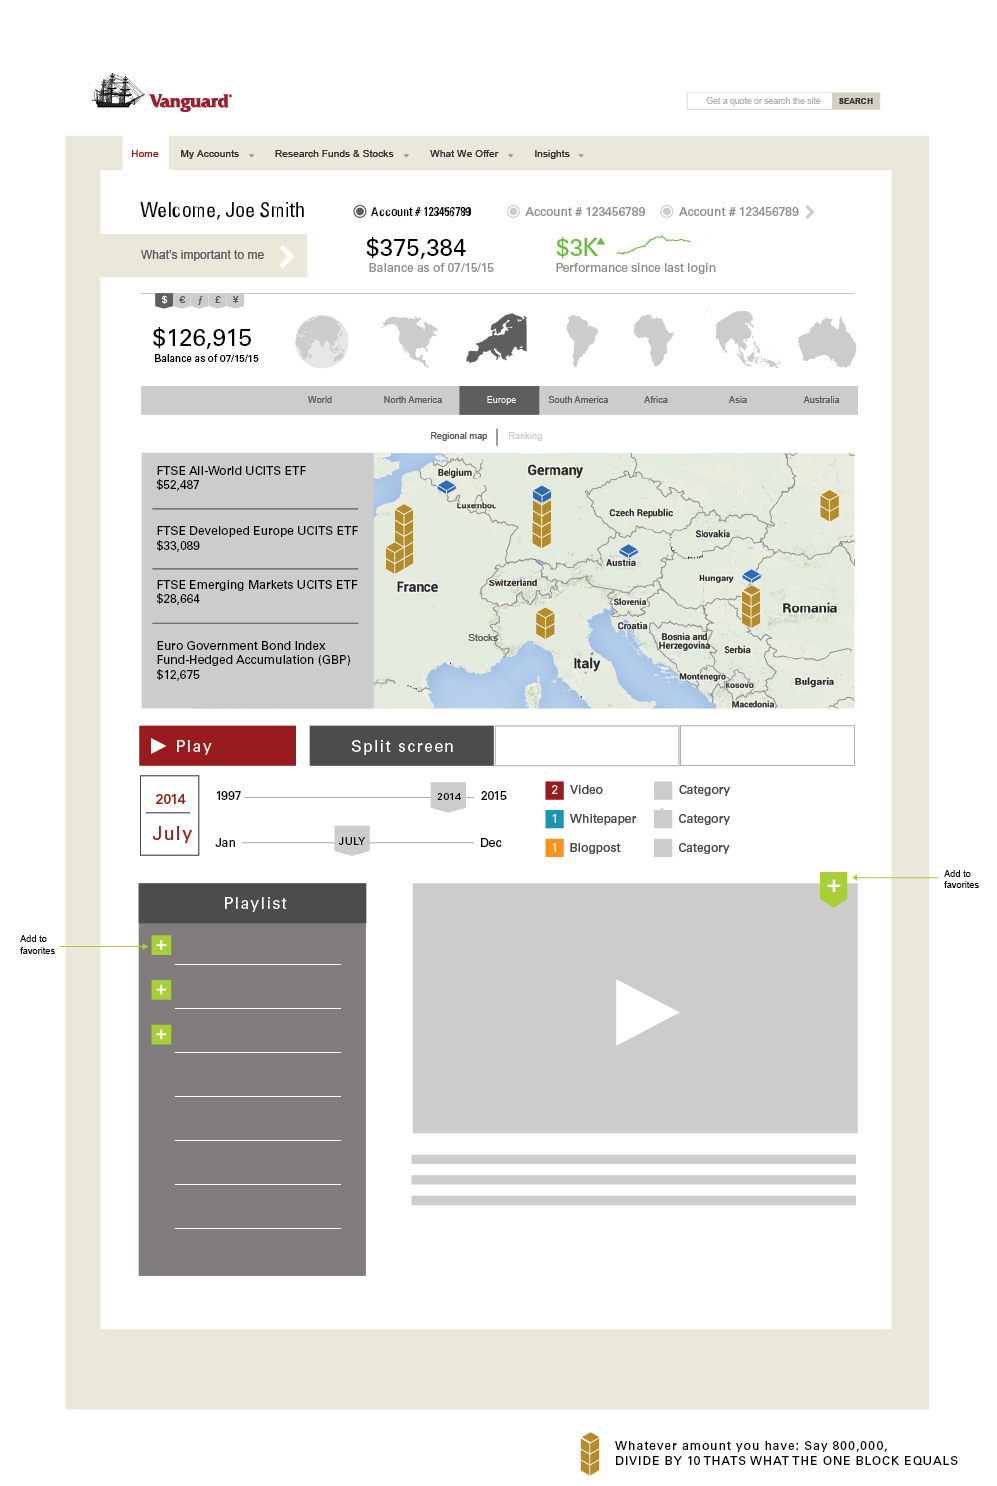Image resolution: width=997 pixels, height=1486 pixels.
Task: Choose the Africa map icon
Action: tap(653, 340)
